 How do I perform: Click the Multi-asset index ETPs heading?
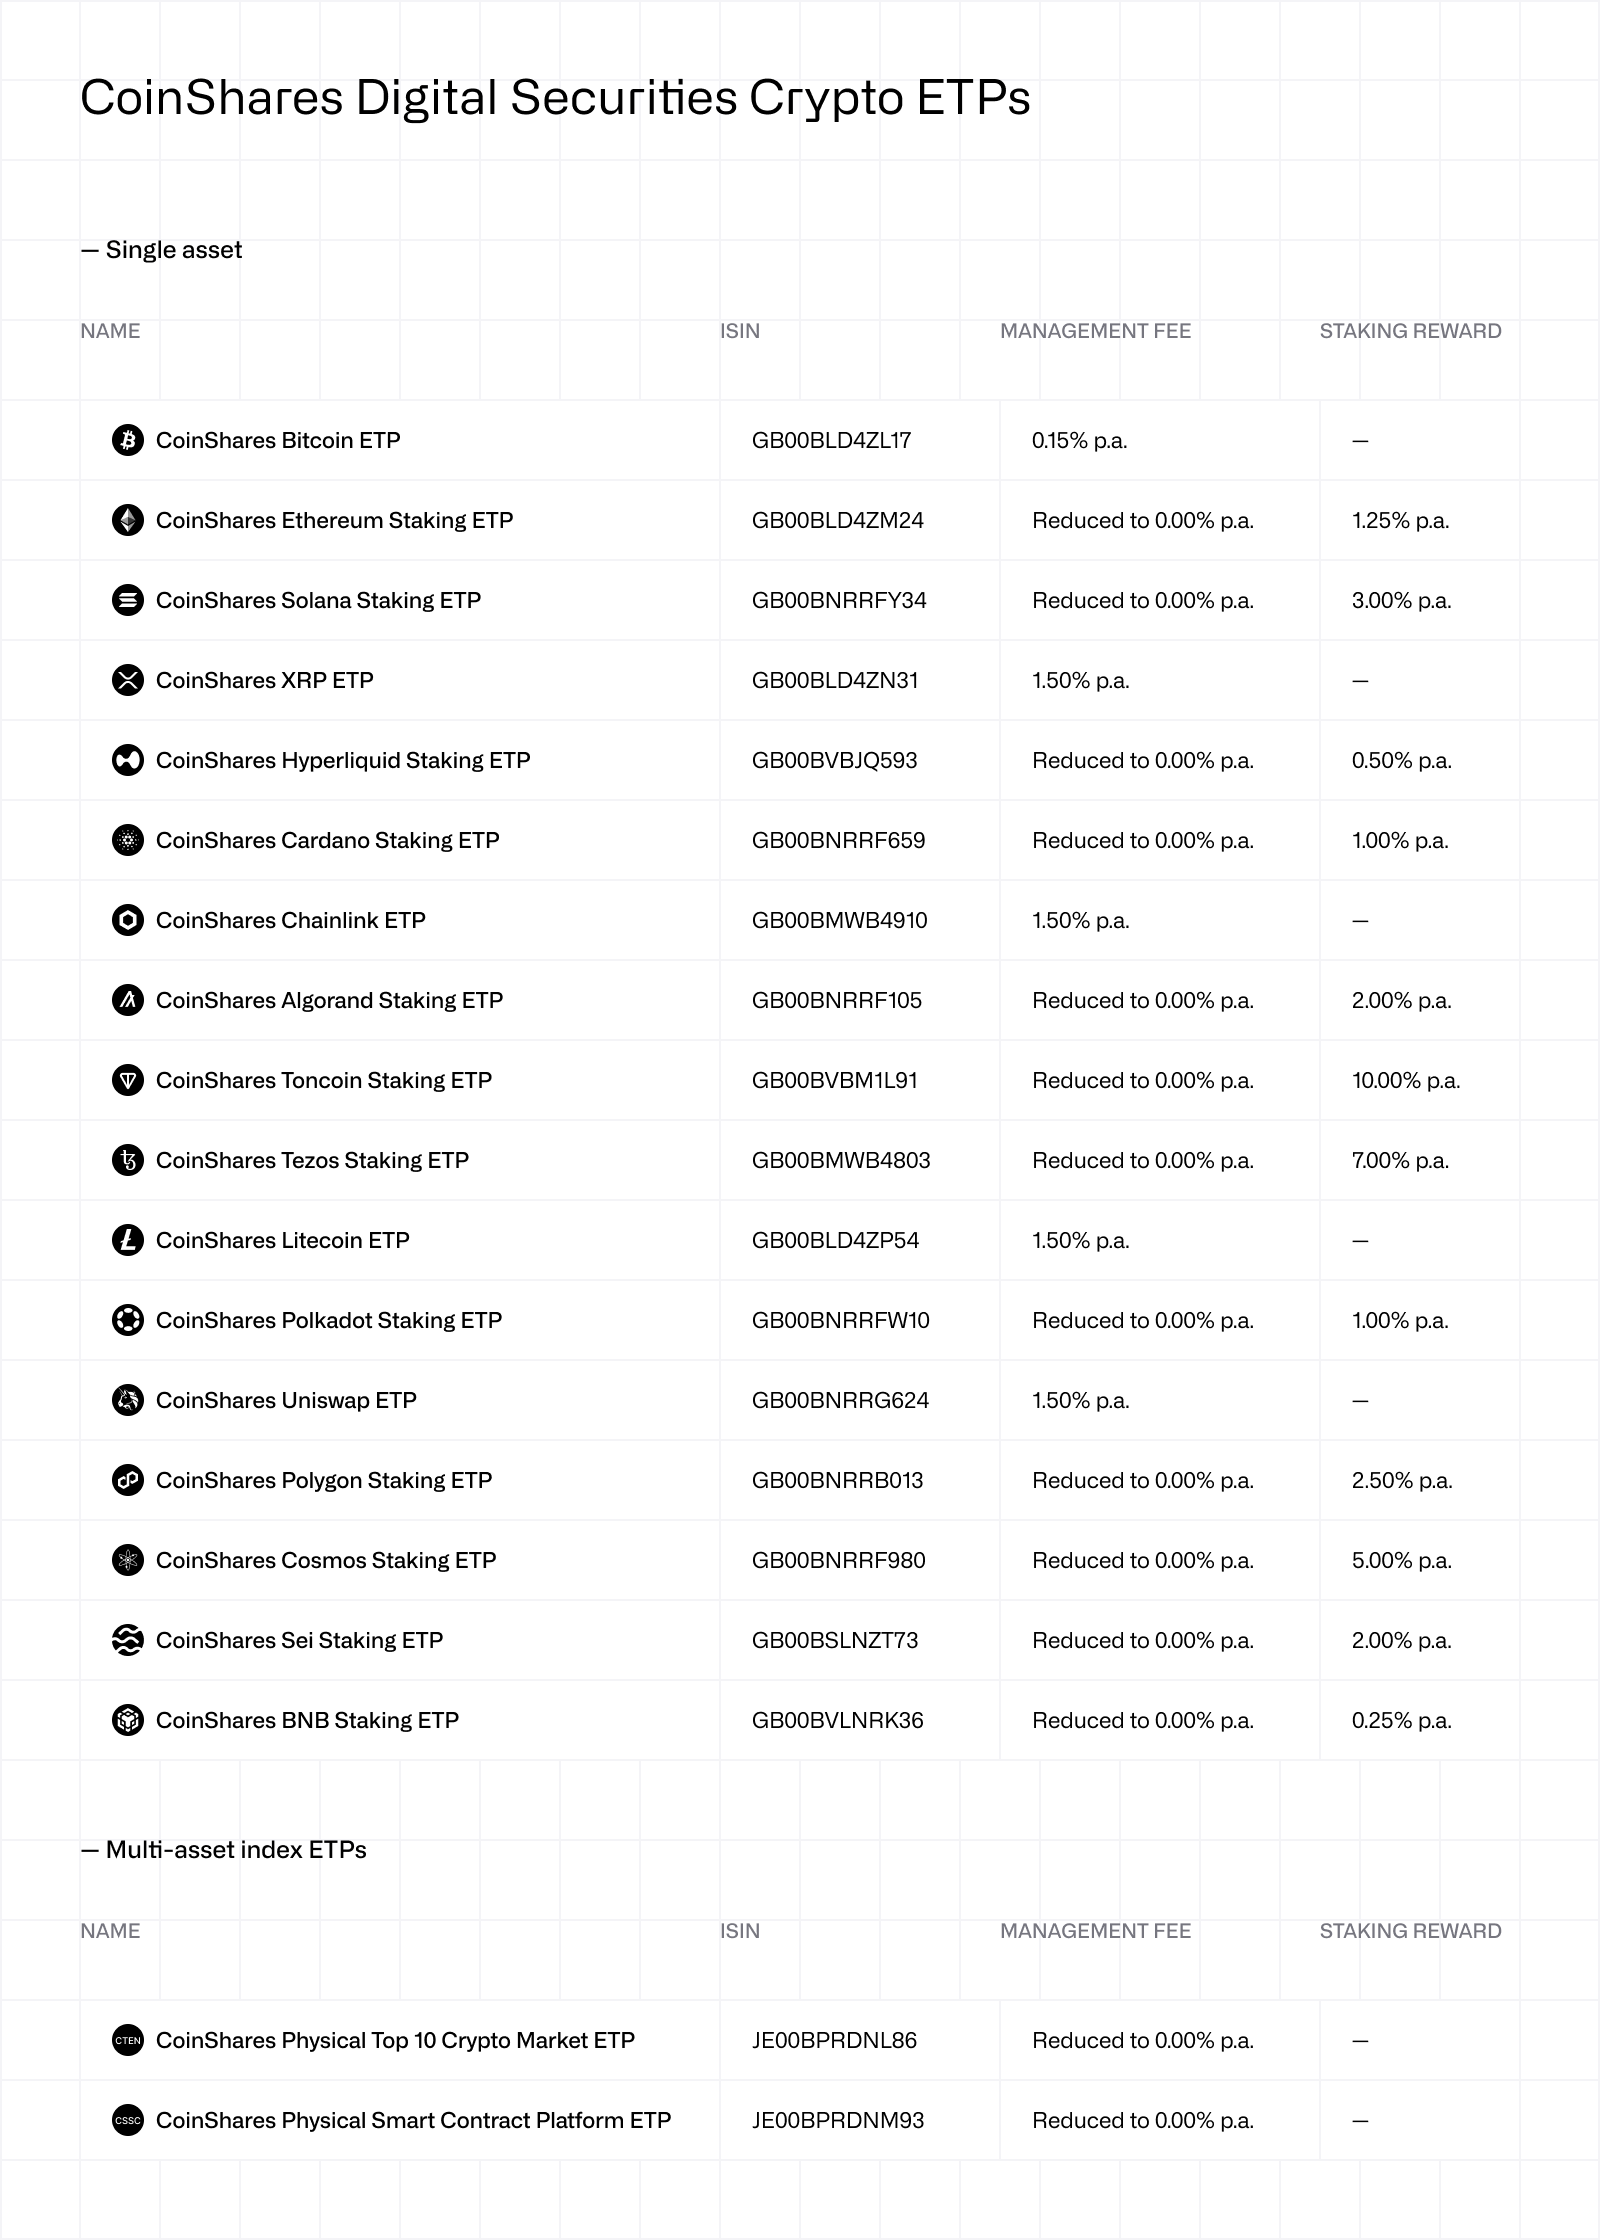click(223, 1850)
